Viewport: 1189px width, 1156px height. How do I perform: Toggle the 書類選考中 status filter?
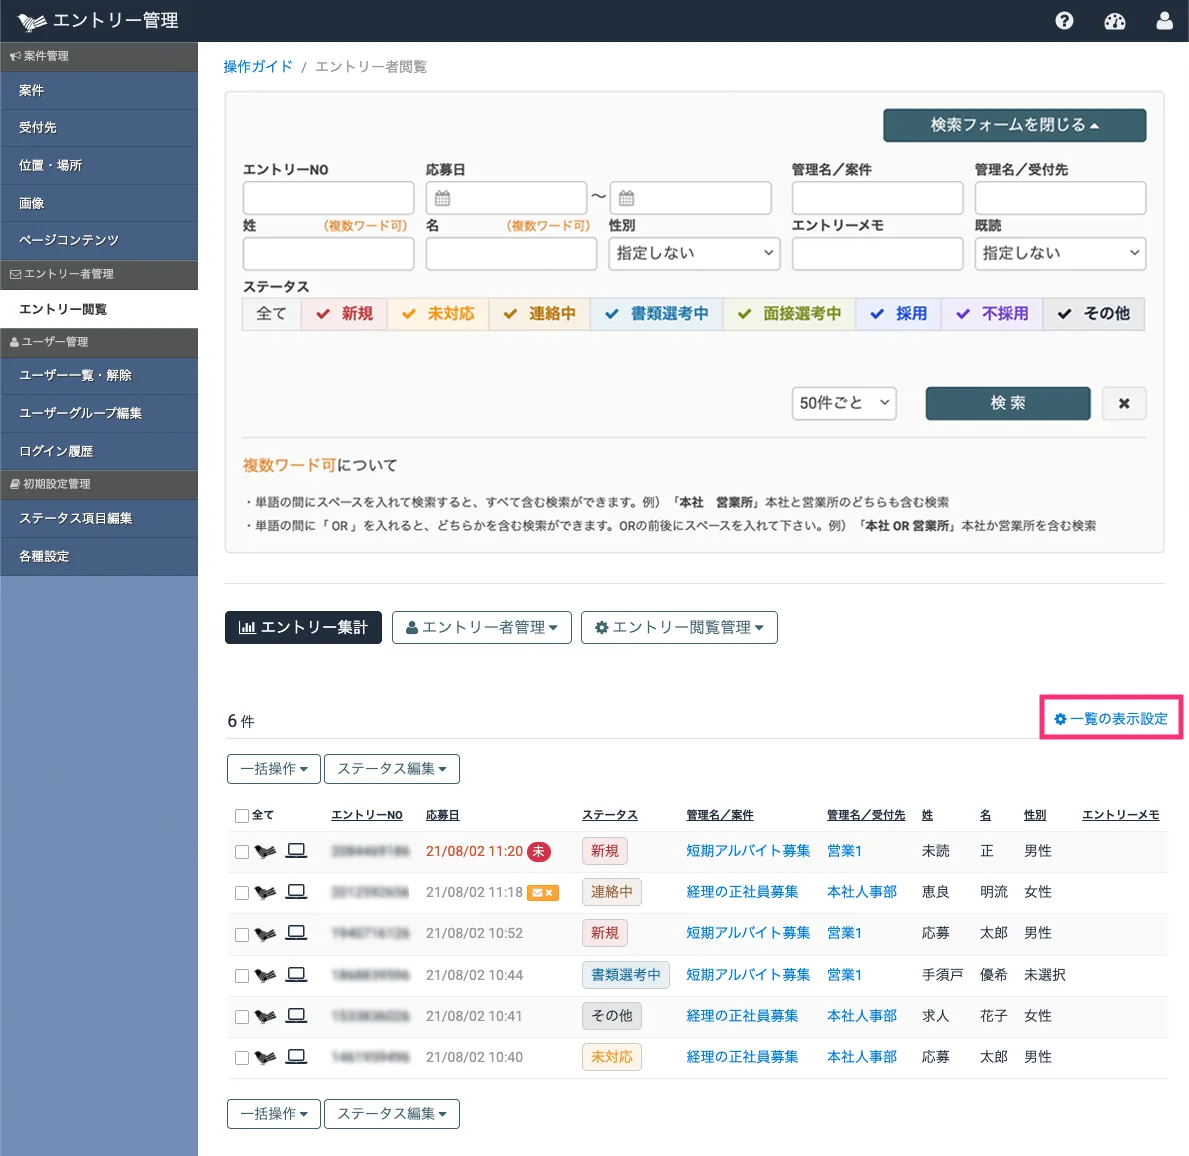(x=657, y=314)
